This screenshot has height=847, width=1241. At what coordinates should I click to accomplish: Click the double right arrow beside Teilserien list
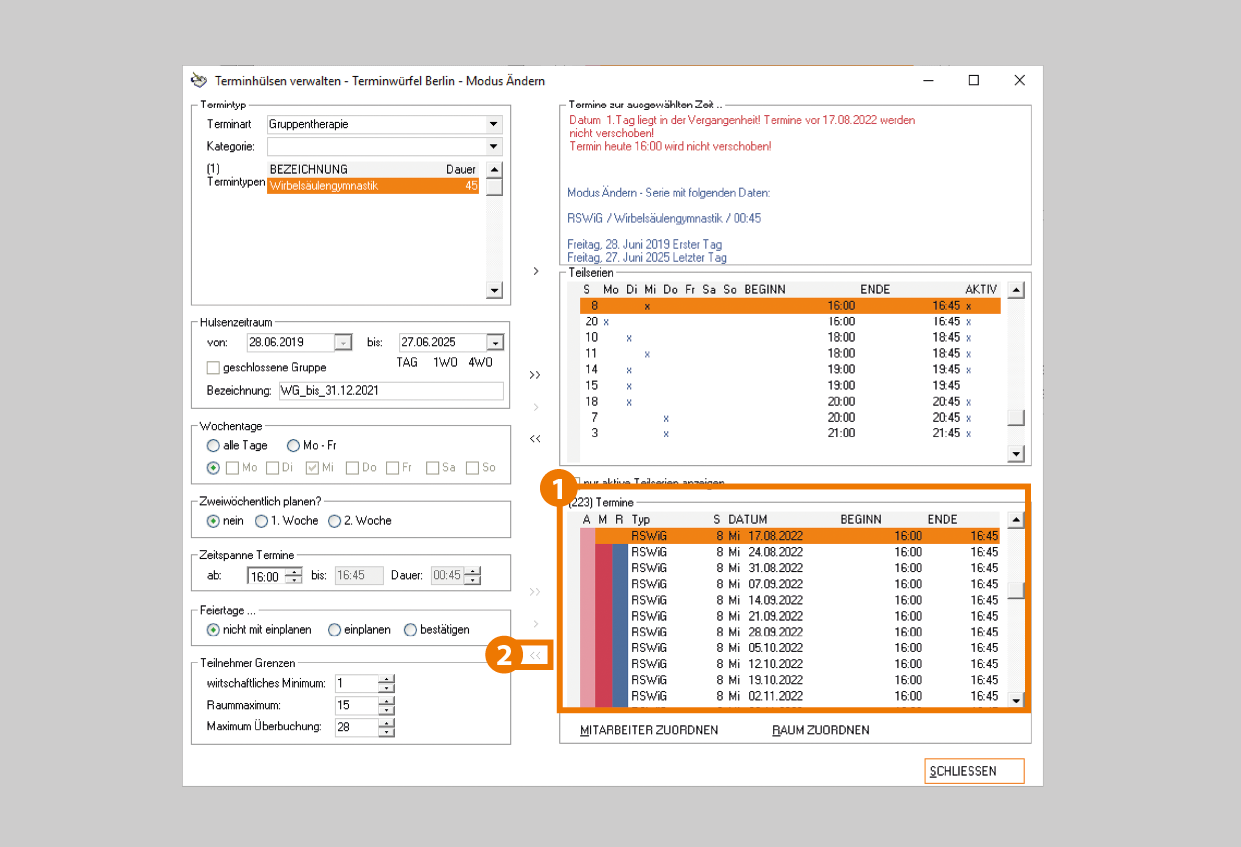click(x=535, y=375)
